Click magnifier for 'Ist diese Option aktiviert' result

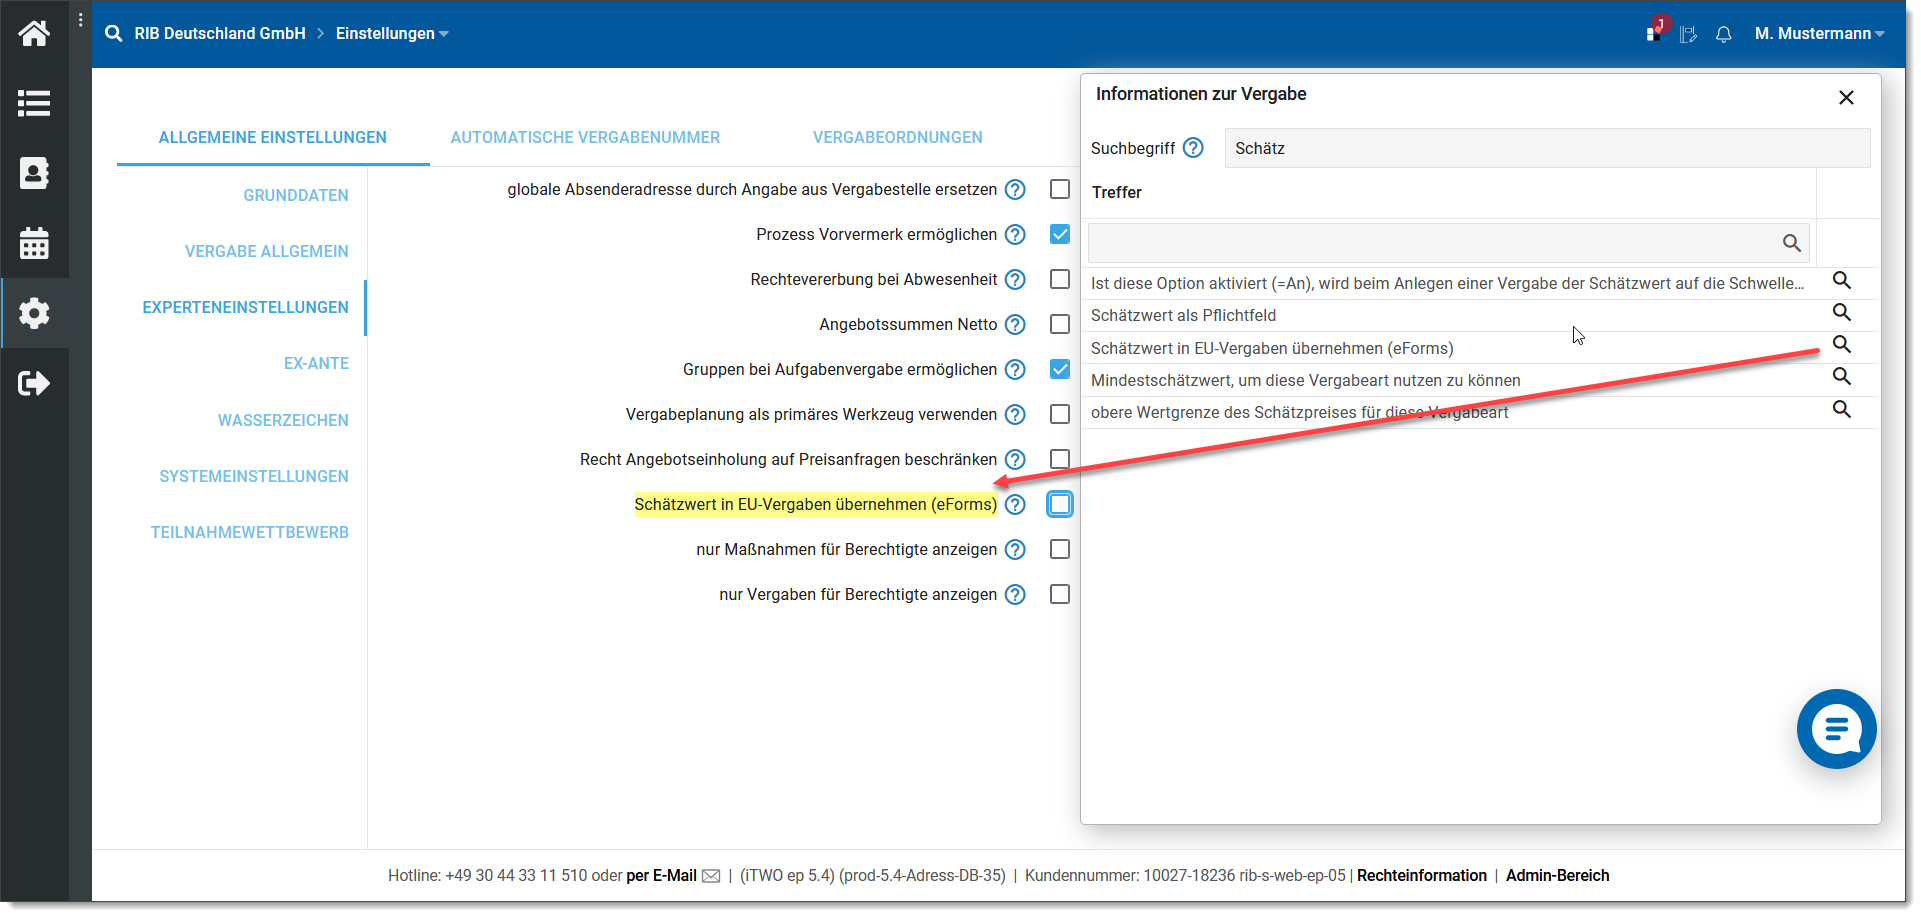(x=1841, y=280)
